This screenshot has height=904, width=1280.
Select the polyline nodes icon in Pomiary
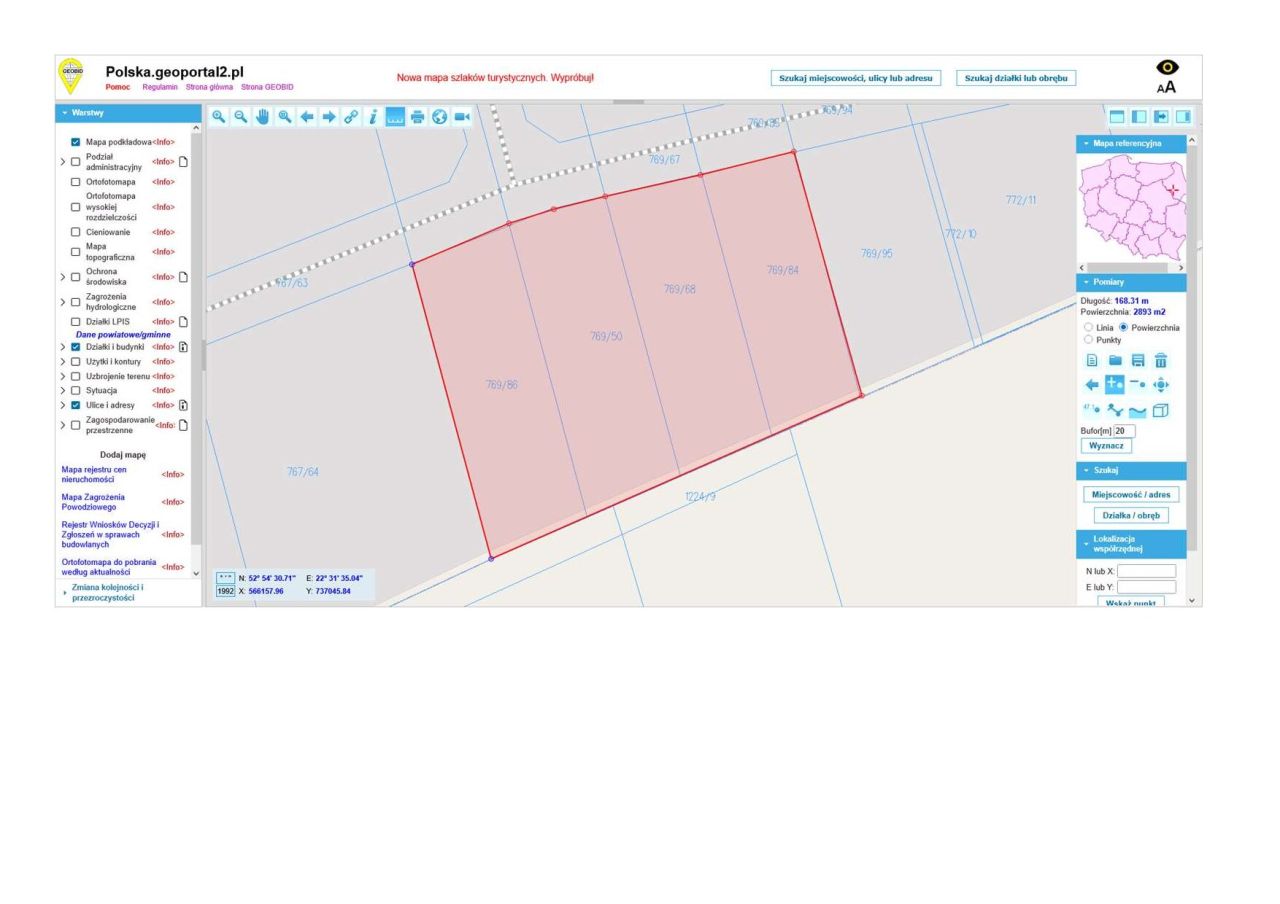click(1114, 410)
